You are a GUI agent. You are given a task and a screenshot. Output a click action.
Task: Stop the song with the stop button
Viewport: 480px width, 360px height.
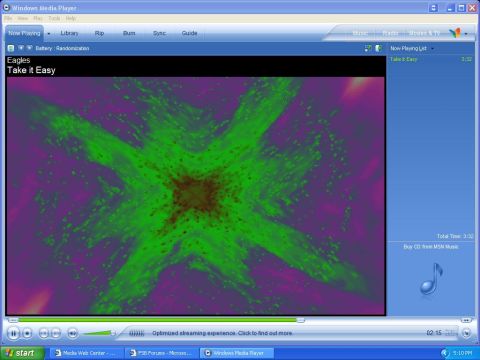point(27,333)
